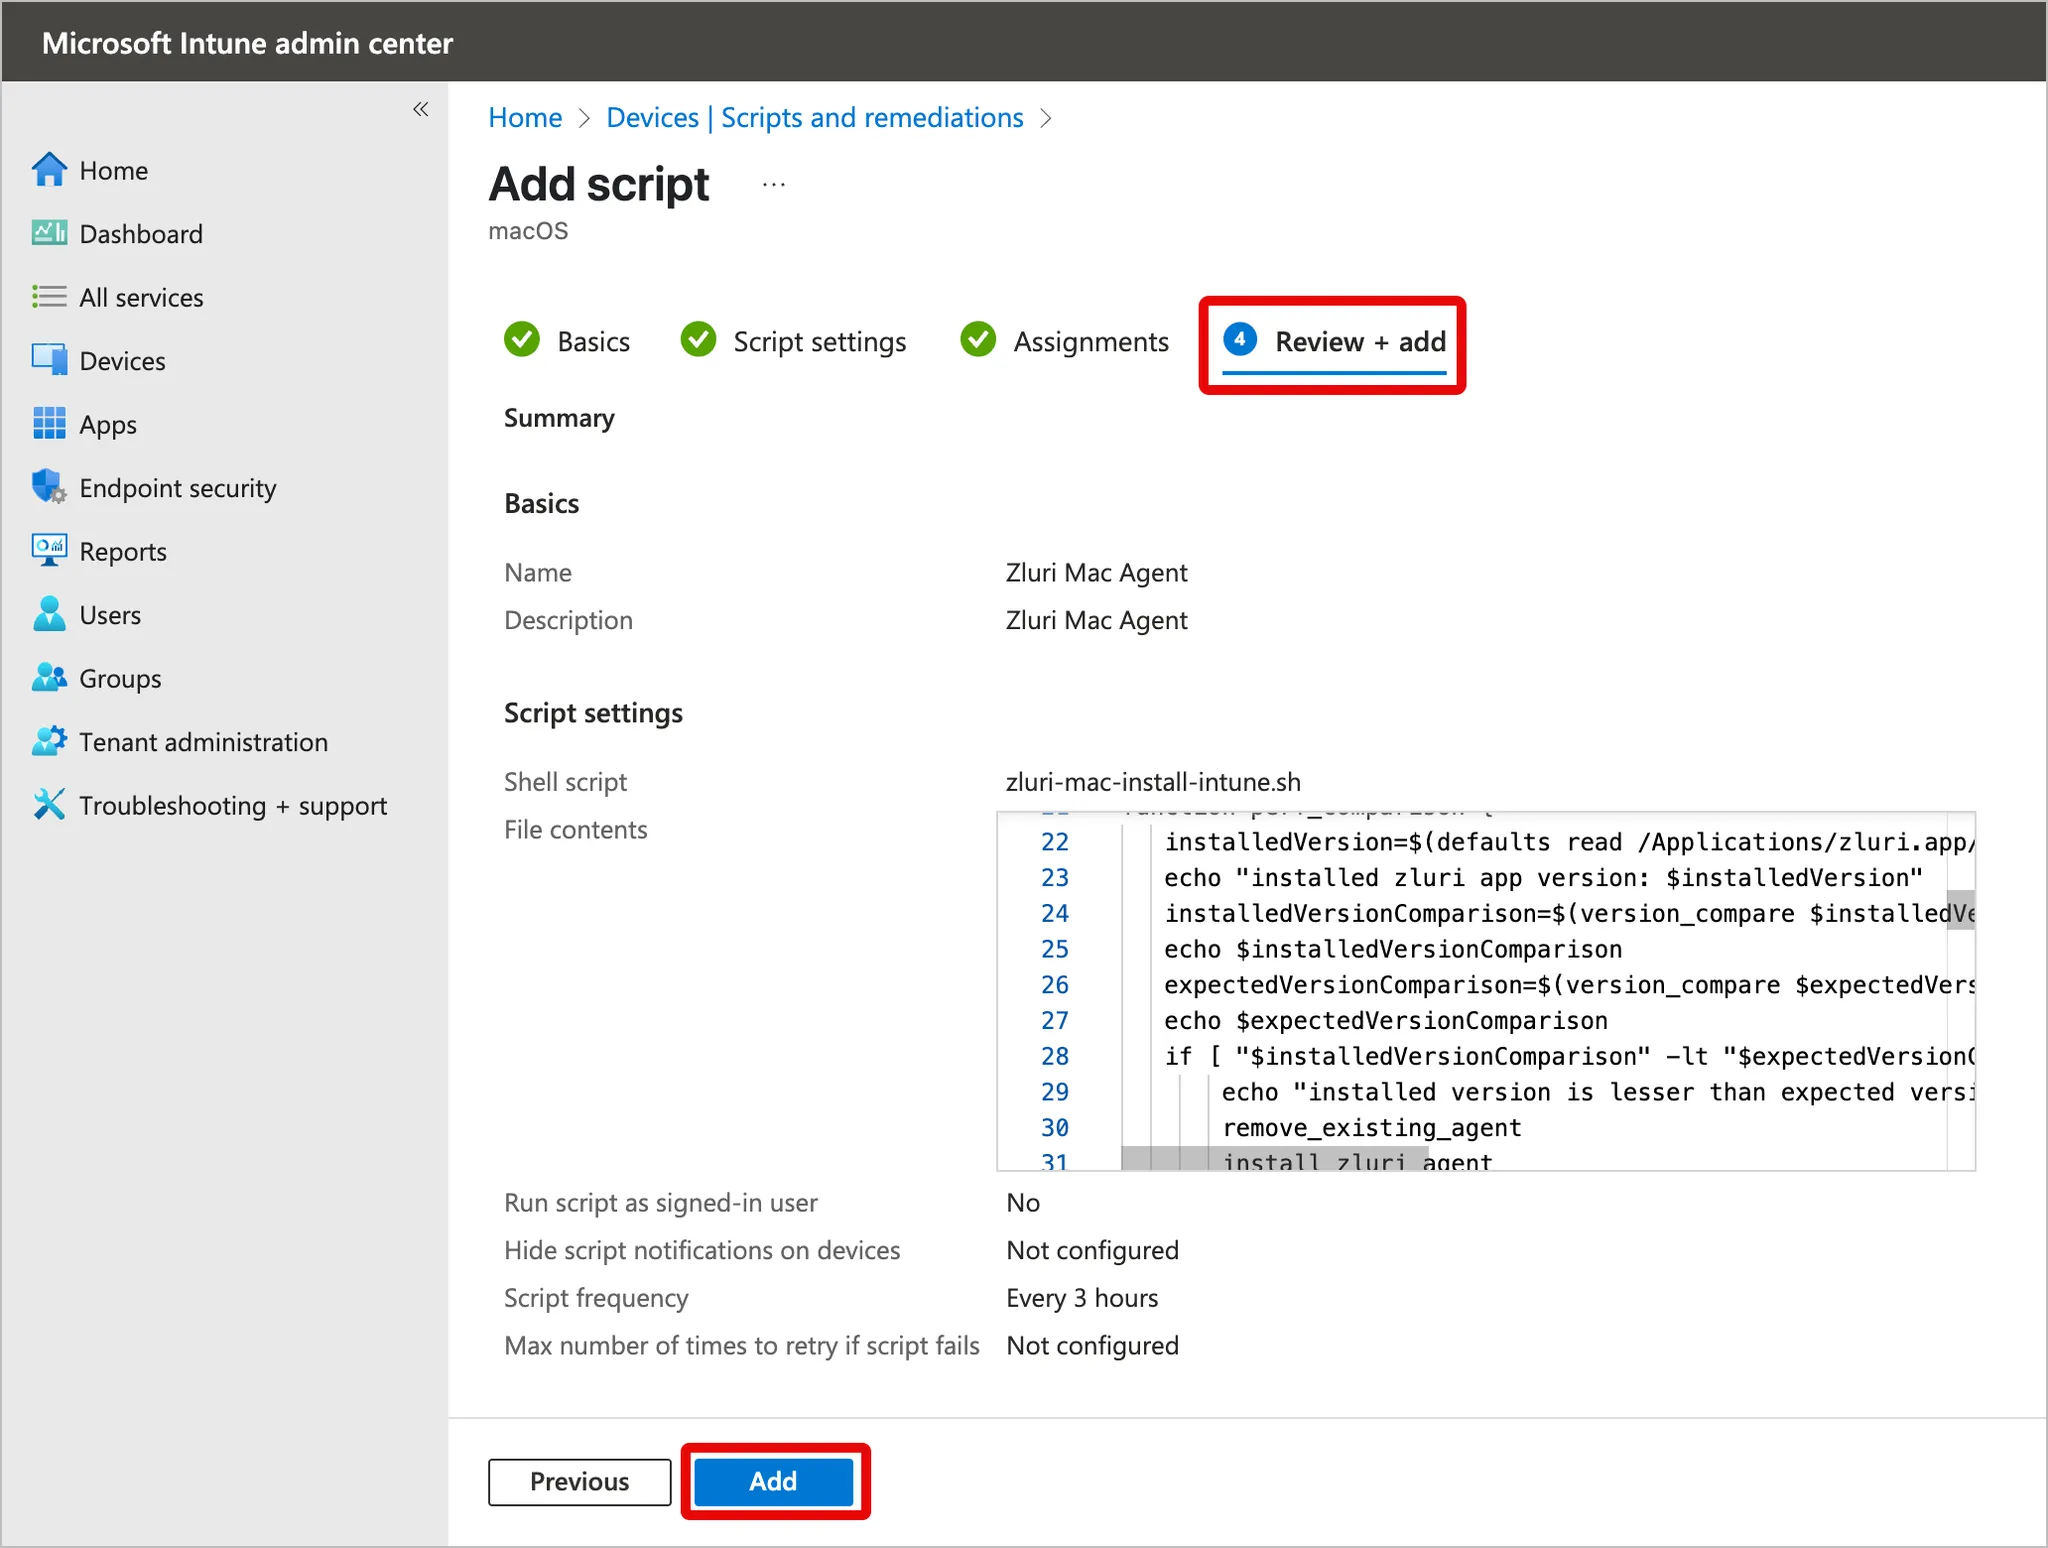Click the Apps grid icon
Image resolution: width=2048 pixels, height=1548 pixels.
(x=49, y=424)
